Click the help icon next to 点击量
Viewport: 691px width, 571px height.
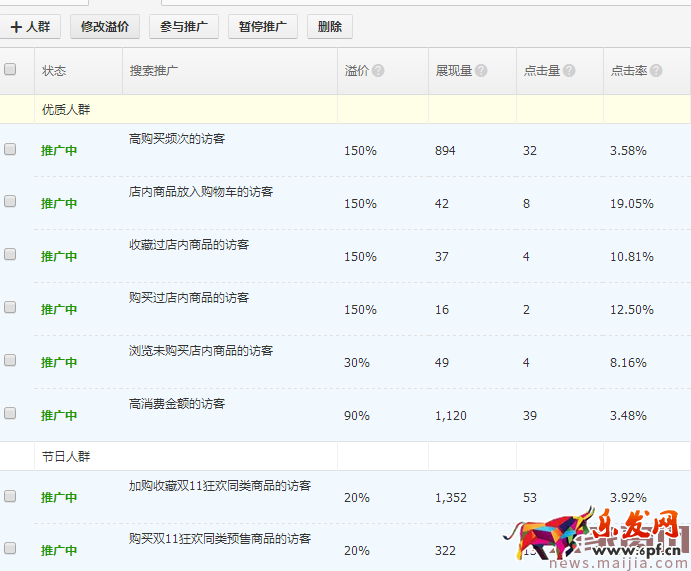pyautogui.click(x=569, y=71)
